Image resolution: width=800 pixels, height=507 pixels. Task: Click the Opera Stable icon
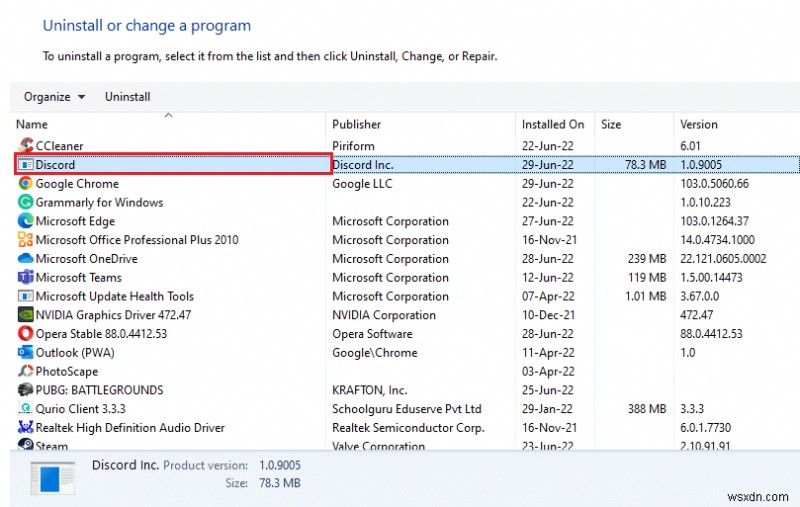[x=25, y=333]
